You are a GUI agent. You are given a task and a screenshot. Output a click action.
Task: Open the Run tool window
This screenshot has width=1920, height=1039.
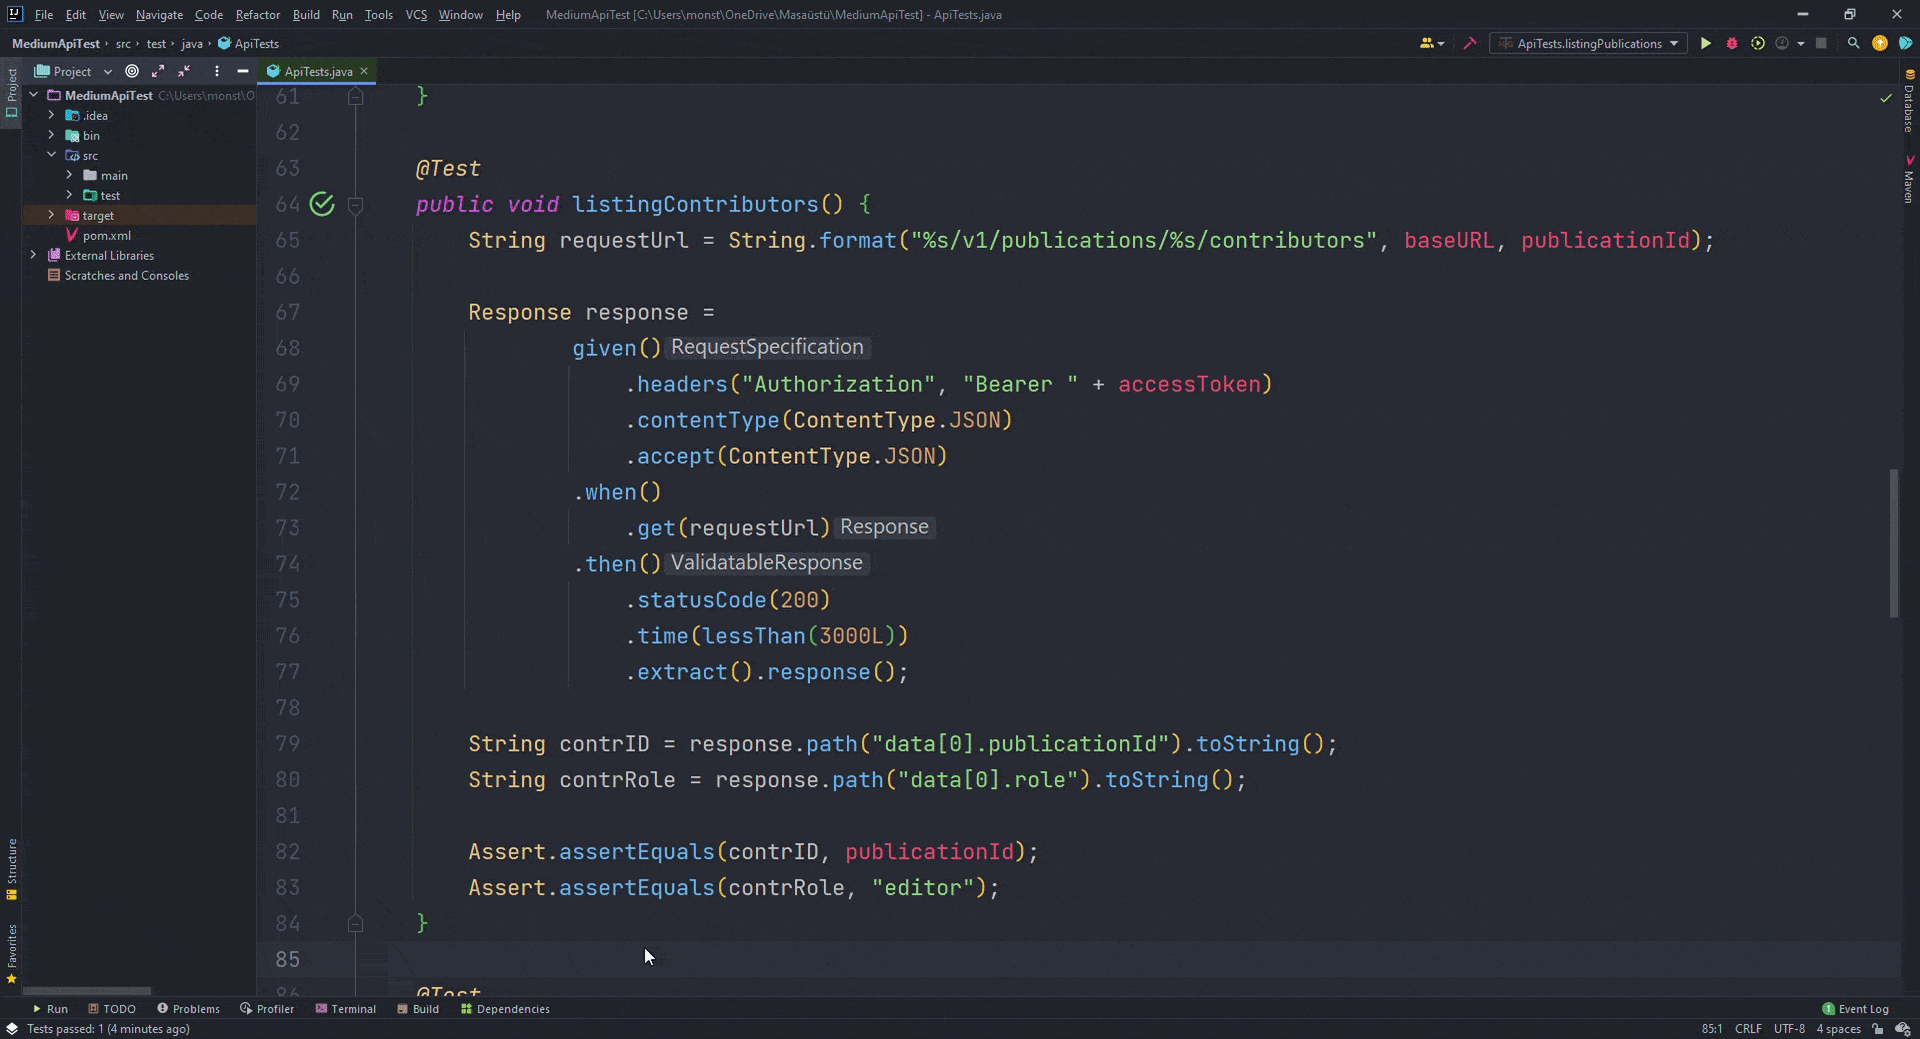point(50,1009)
